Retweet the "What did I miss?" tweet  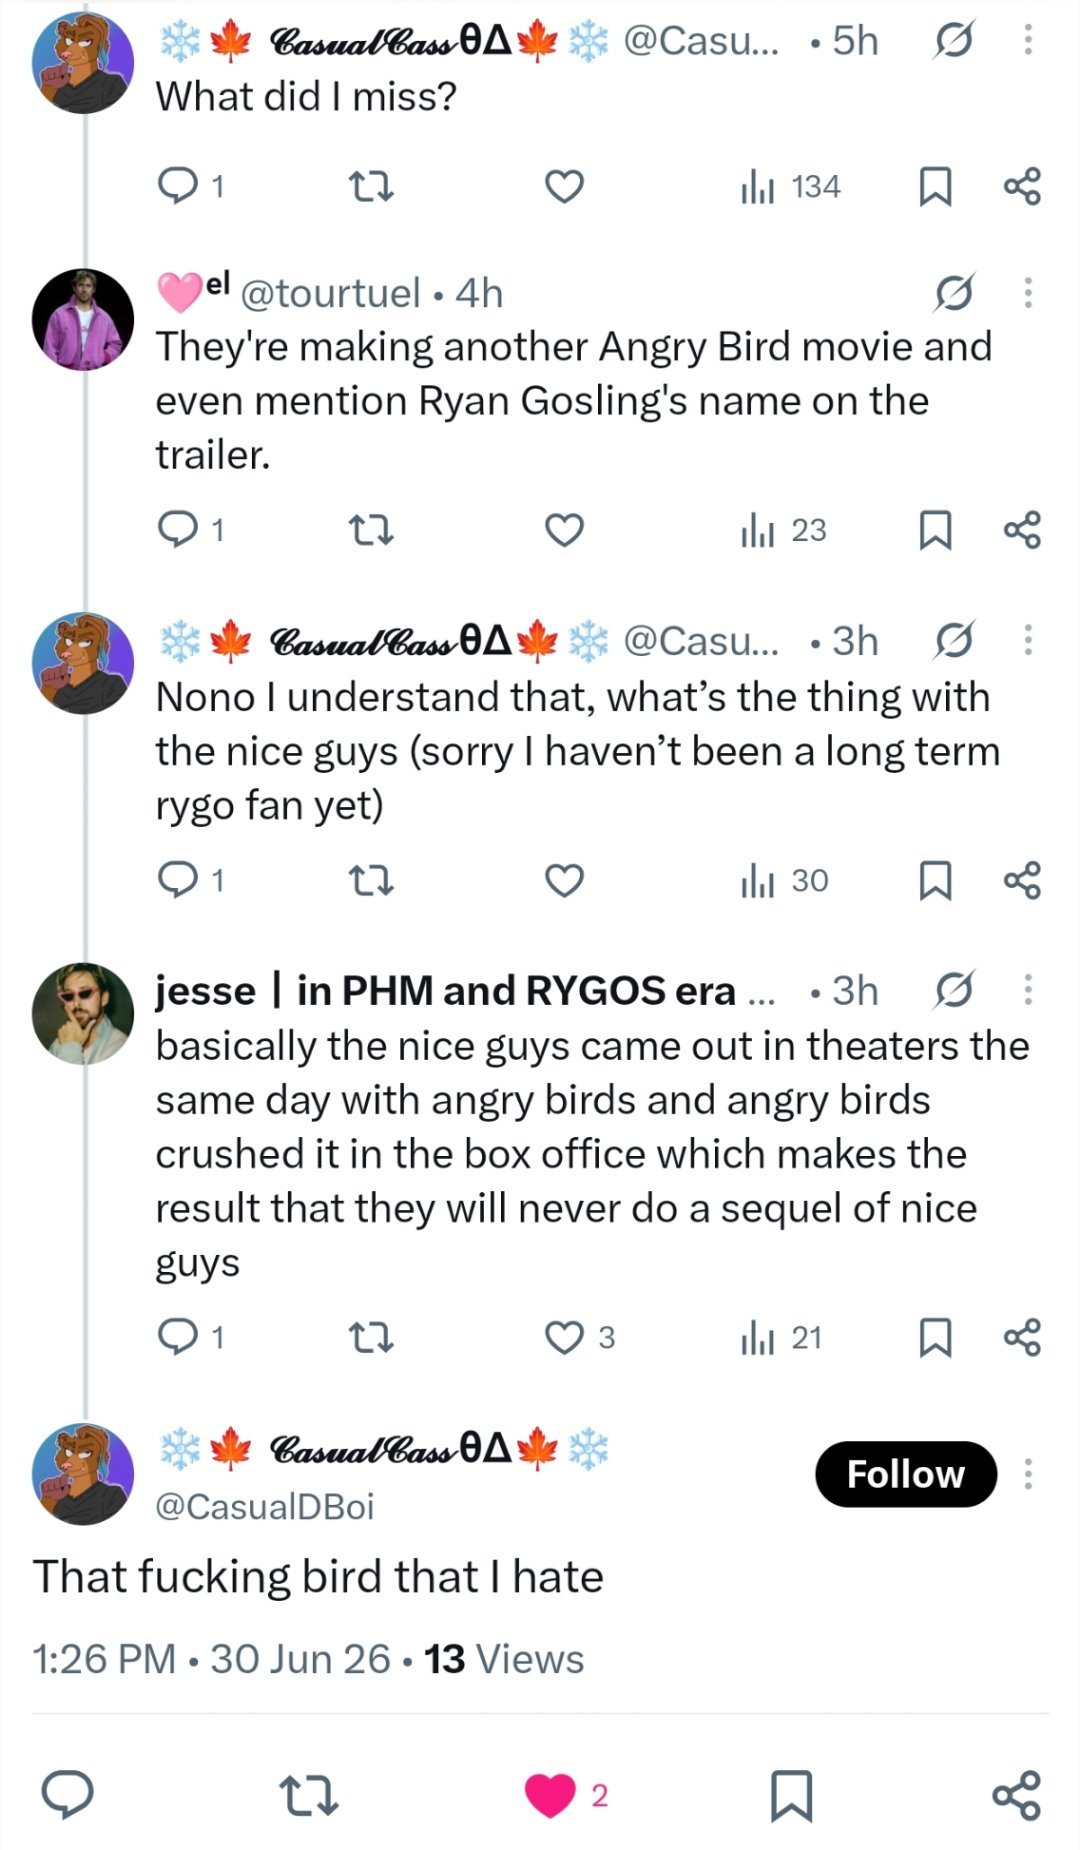pos(370,187)
